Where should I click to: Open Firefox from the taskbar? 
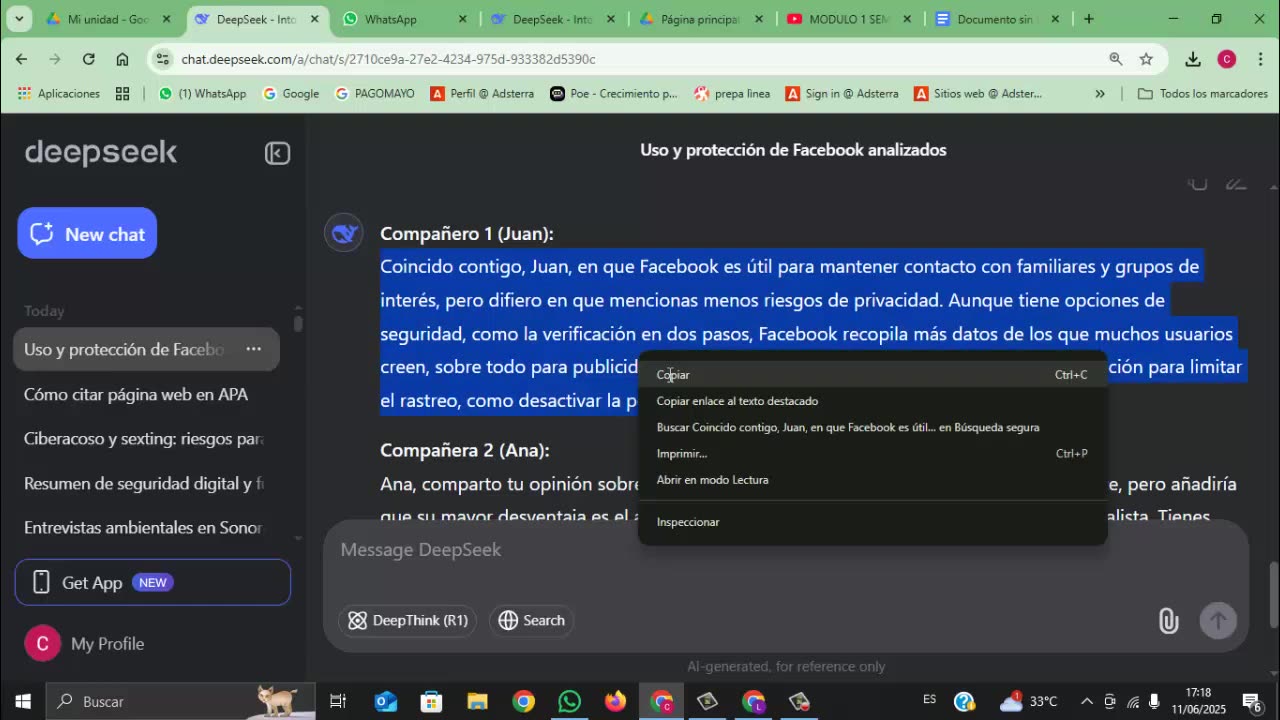coord(615,701)
